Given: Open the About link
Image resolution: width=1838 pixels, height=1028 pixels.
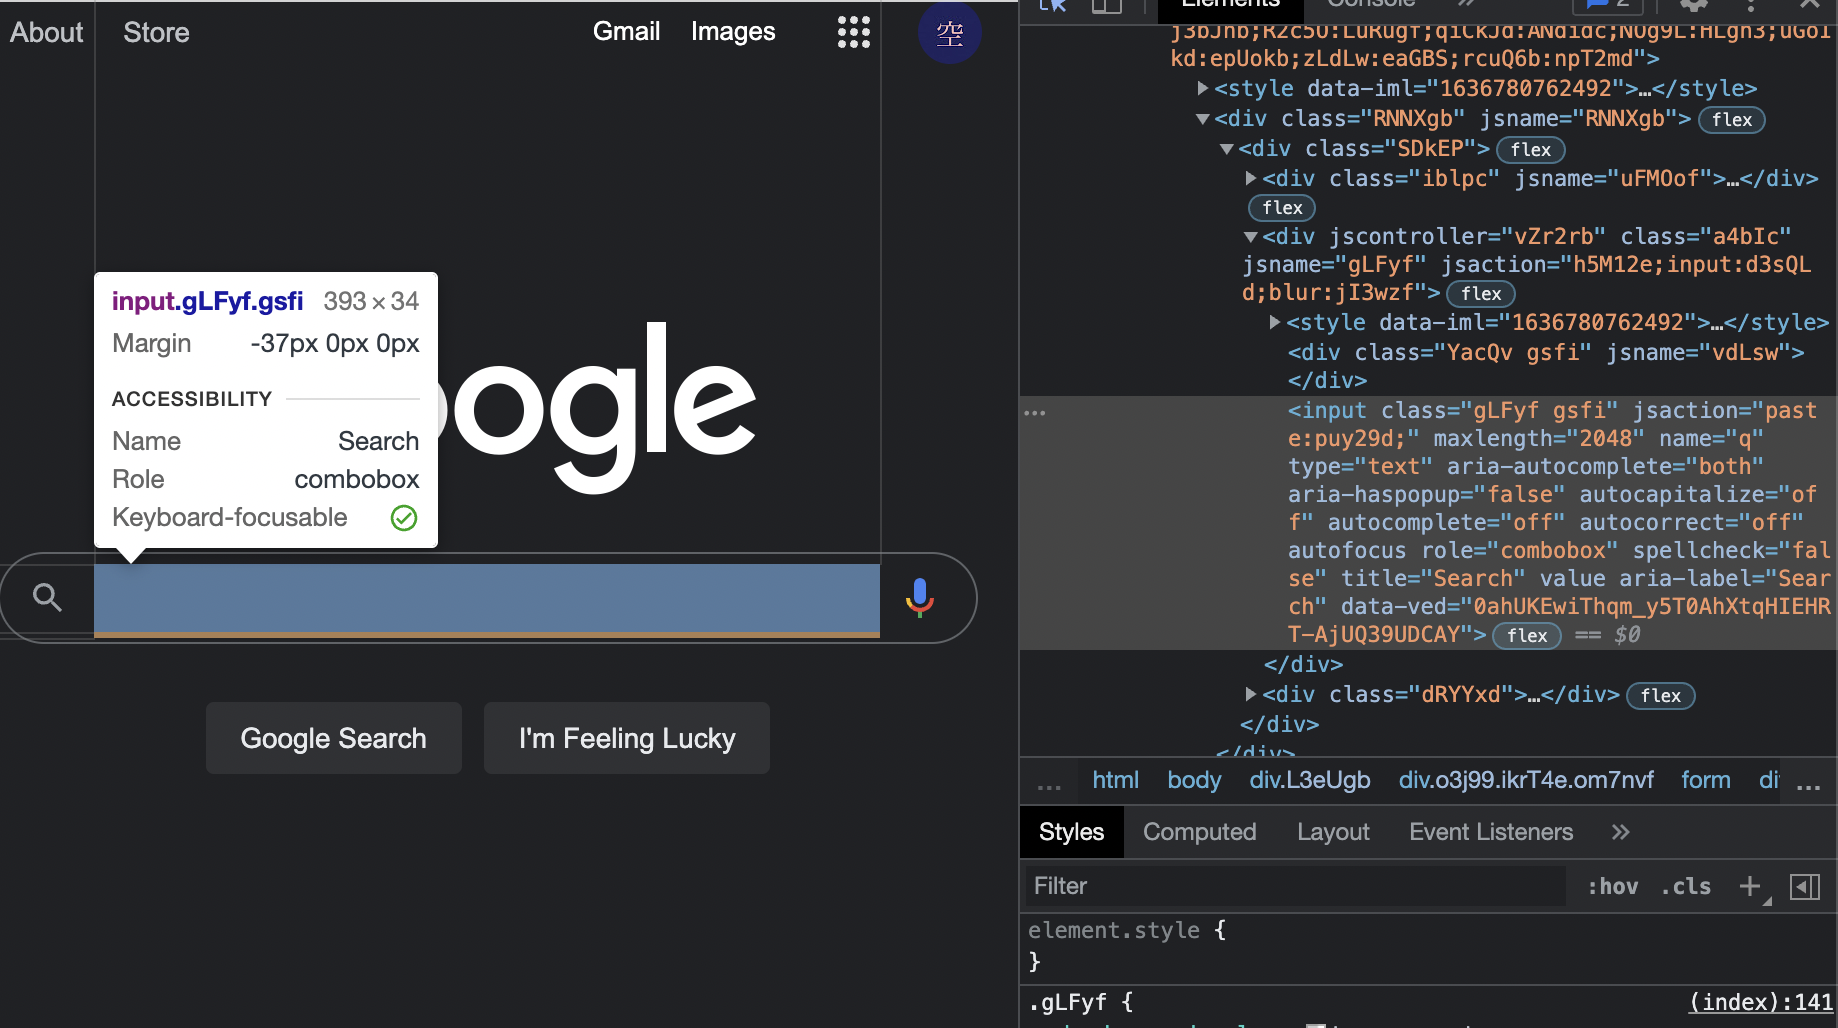Looking at the screenshot, I should pos(47,33).
